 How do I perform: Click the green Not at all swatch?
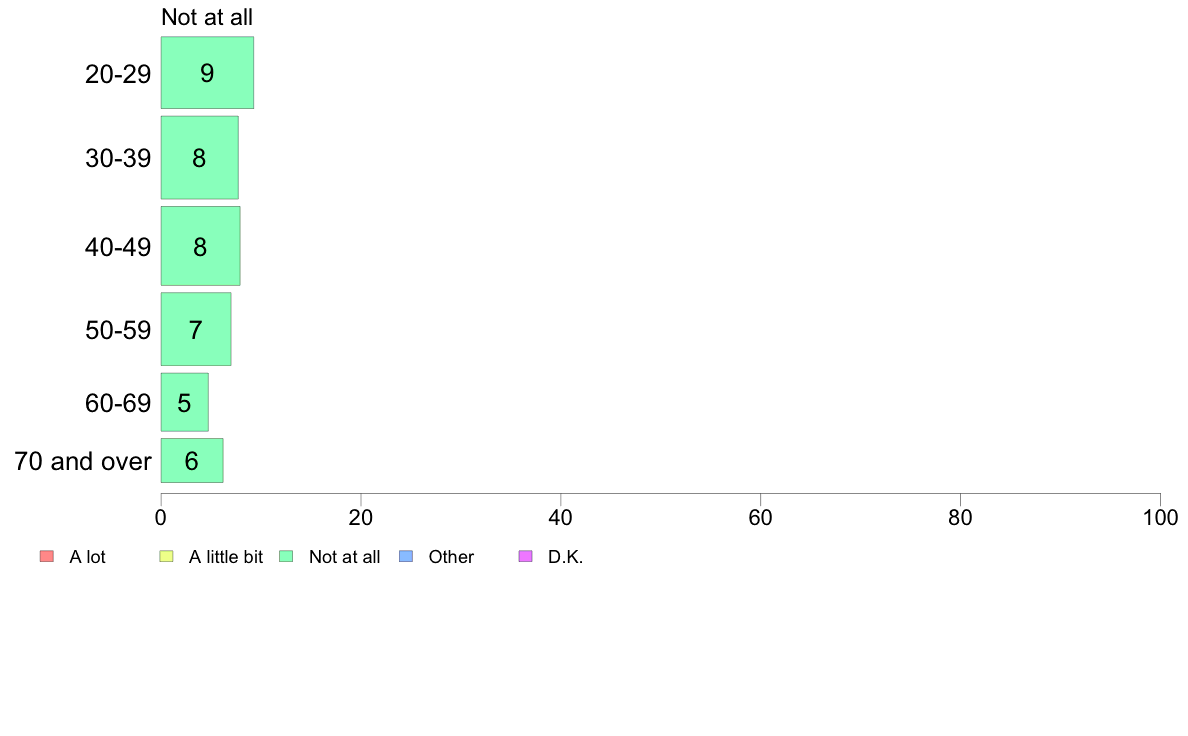click(286, 556)
